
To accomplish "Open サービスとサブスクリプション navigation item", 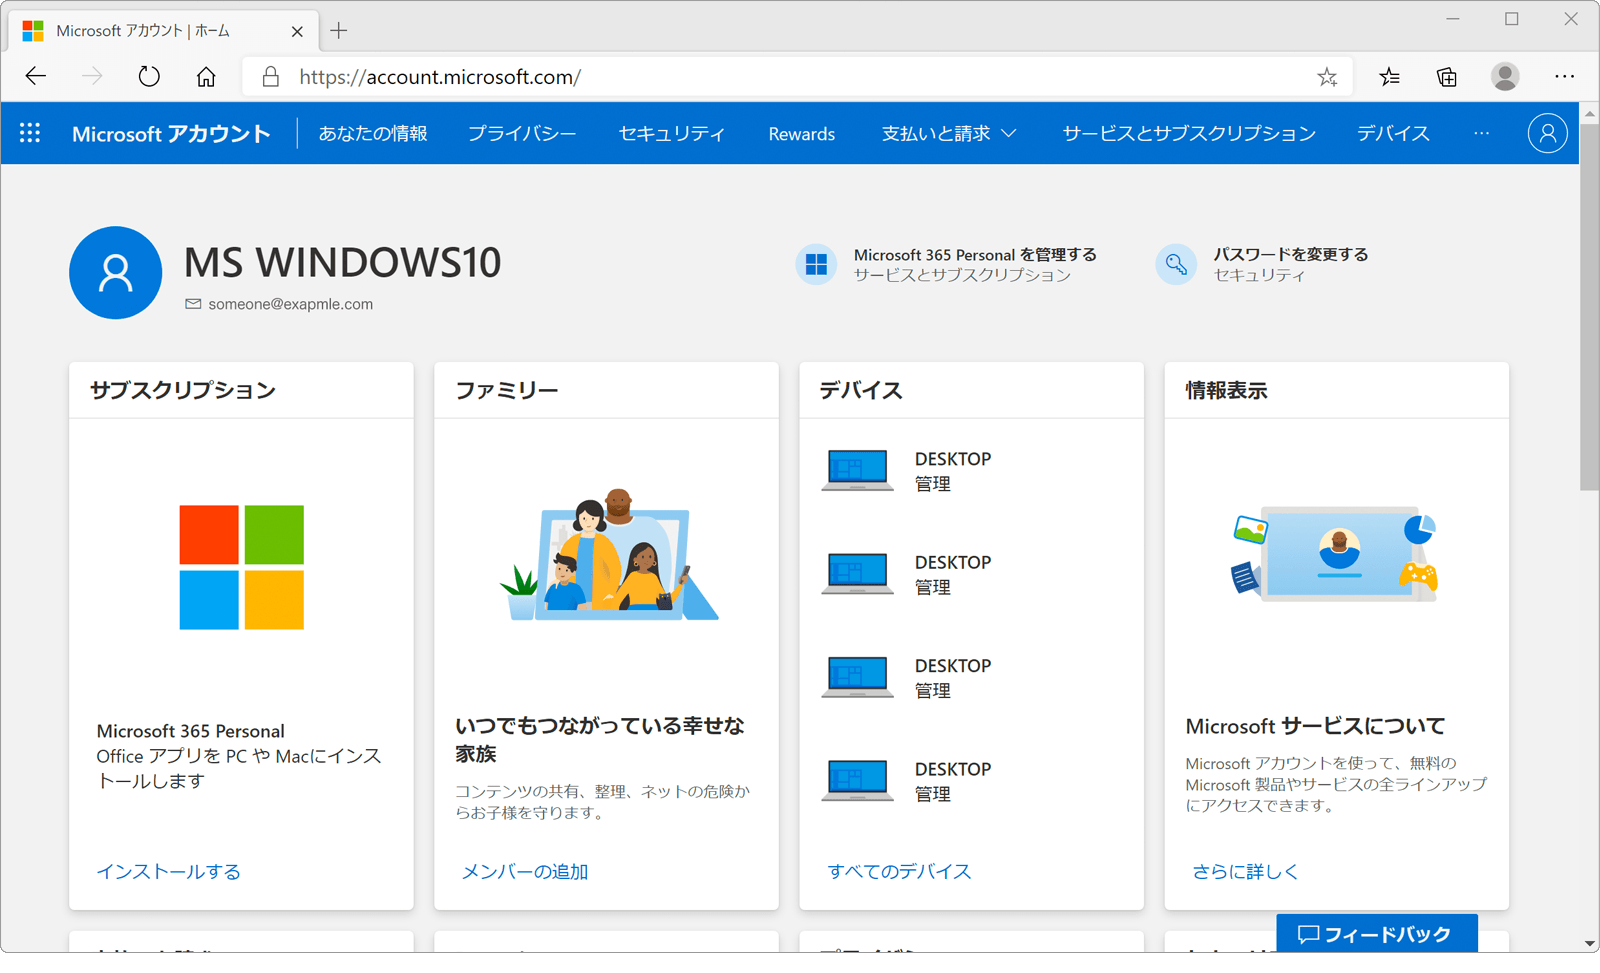I will click(x=1189, y=133).
